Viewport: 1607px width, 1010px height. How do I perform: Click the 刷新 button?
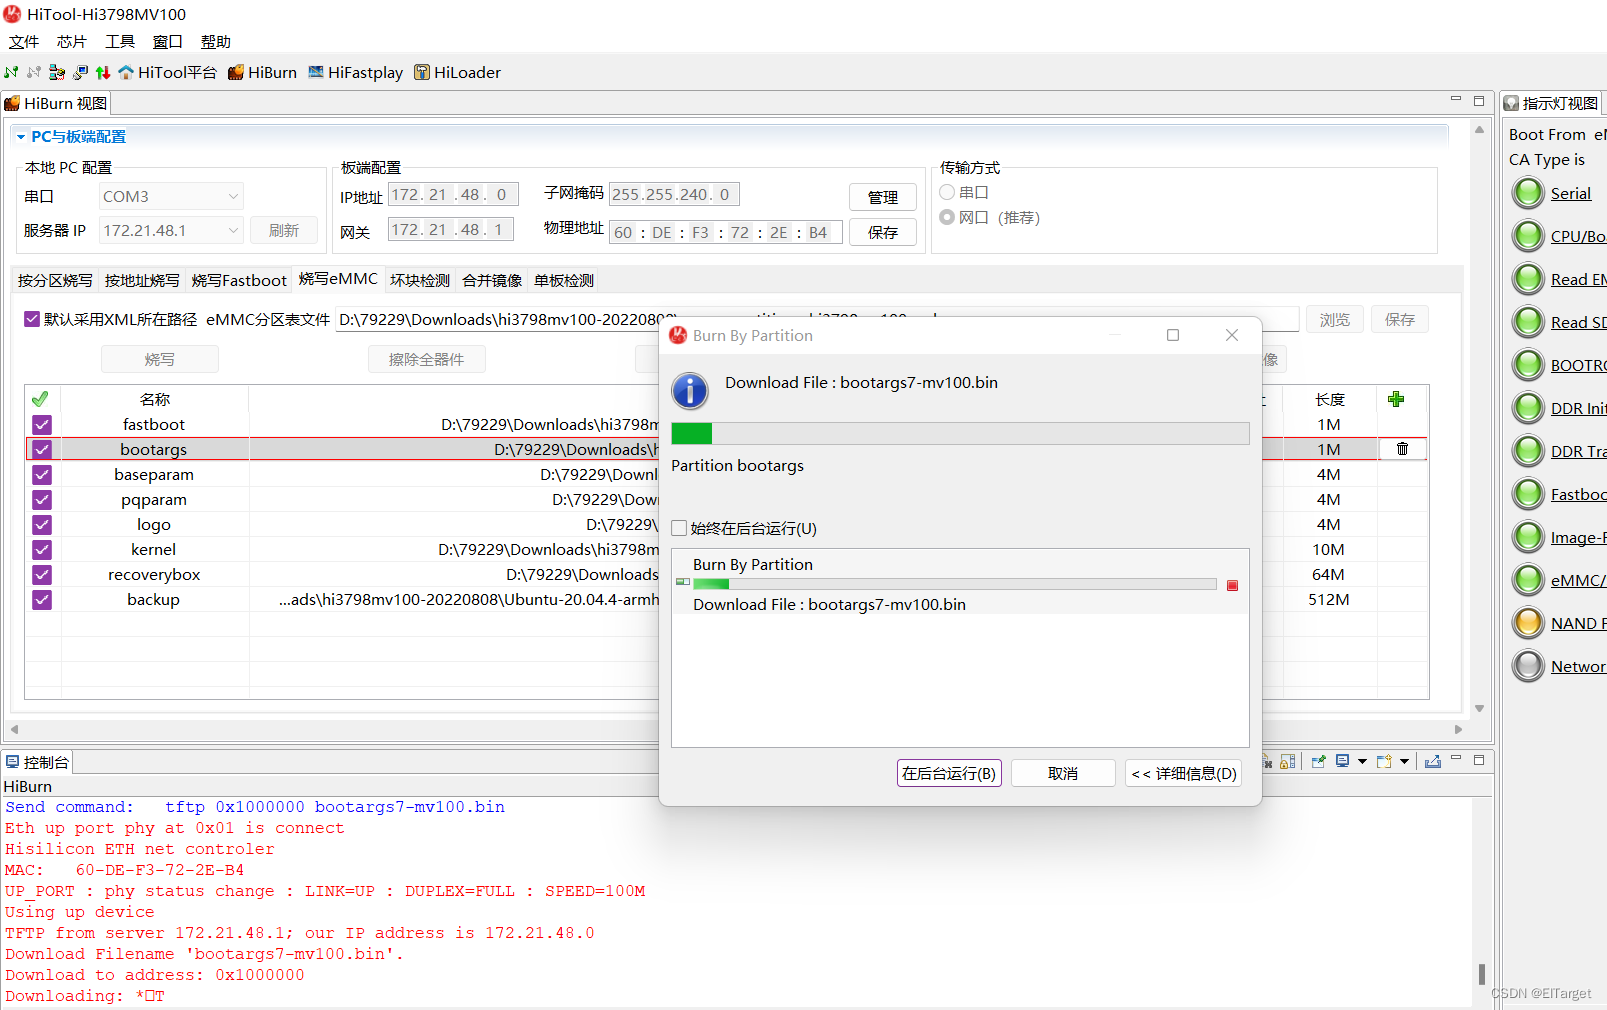[284, 230]
